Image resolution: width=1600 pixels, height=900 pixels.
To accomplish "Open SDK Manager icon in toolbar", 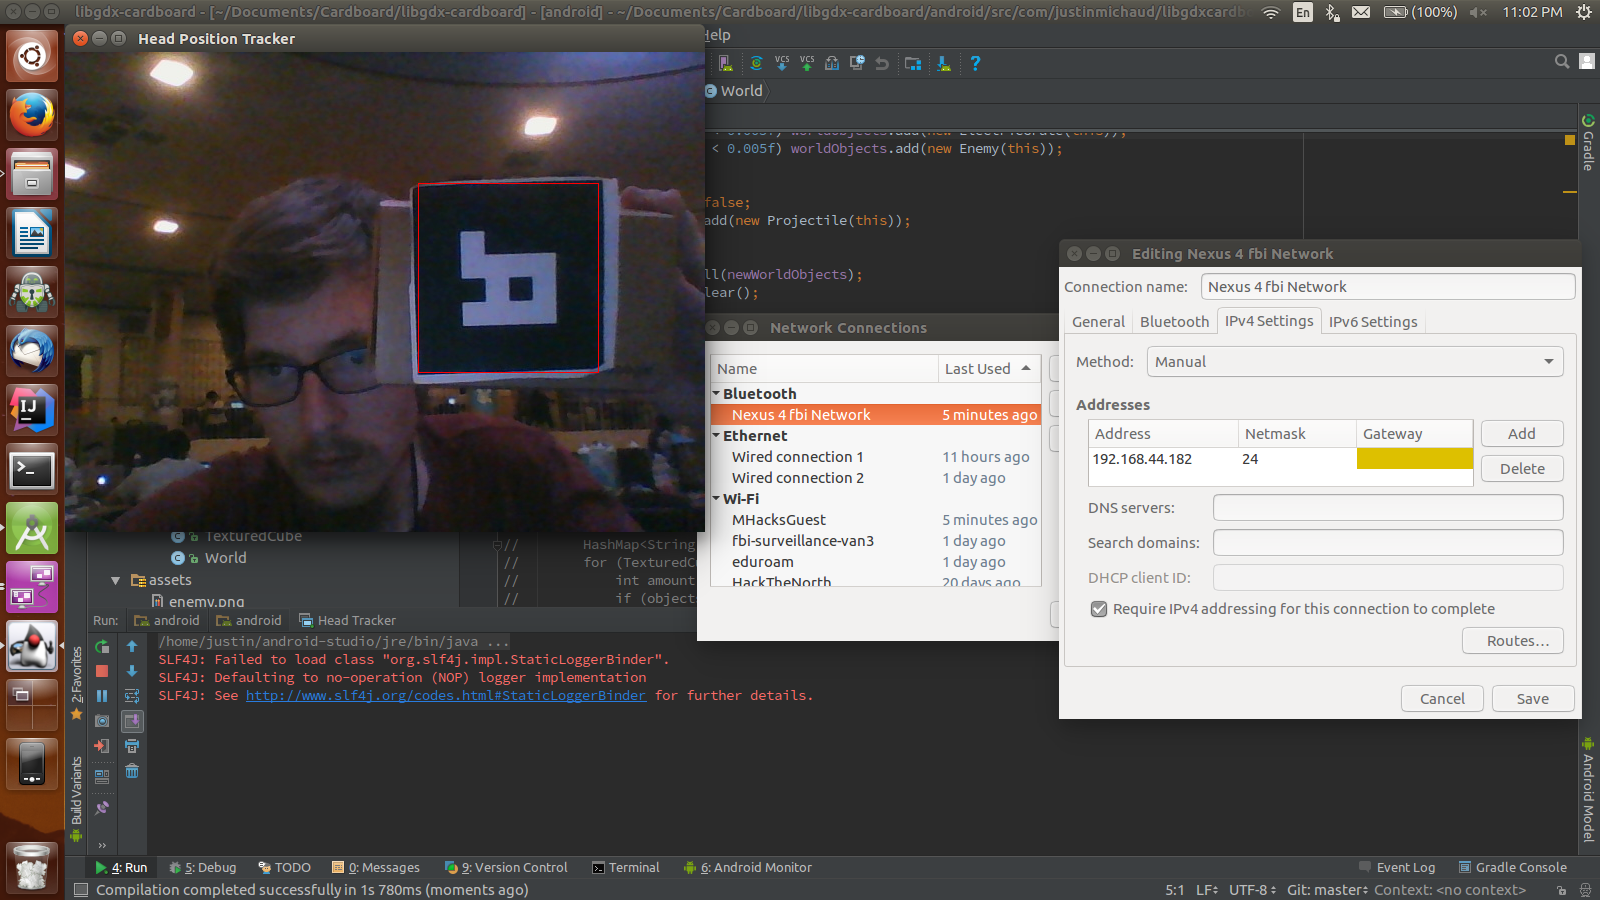I will pyautogui.click(x=943, y=63).
